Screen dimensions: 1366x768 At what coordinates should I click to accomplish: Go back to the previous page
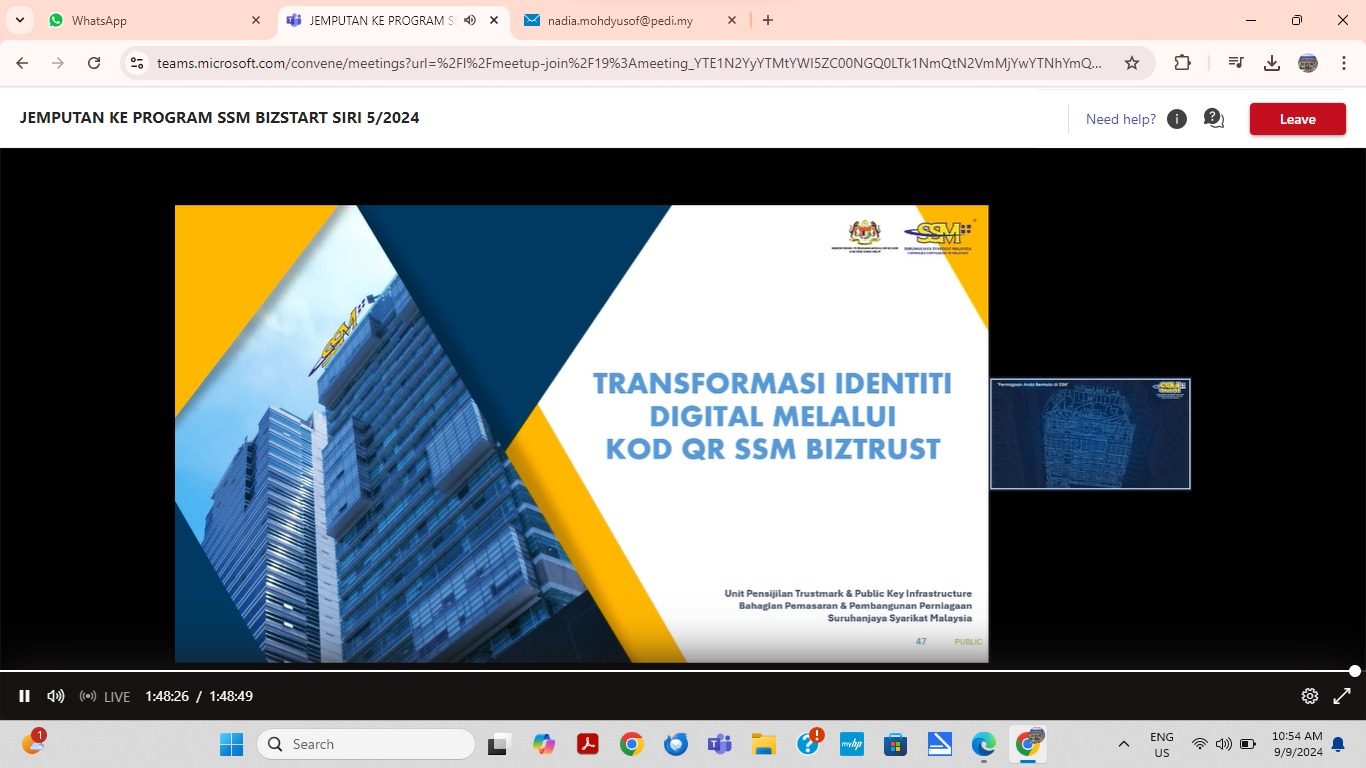tap(22, 63)
